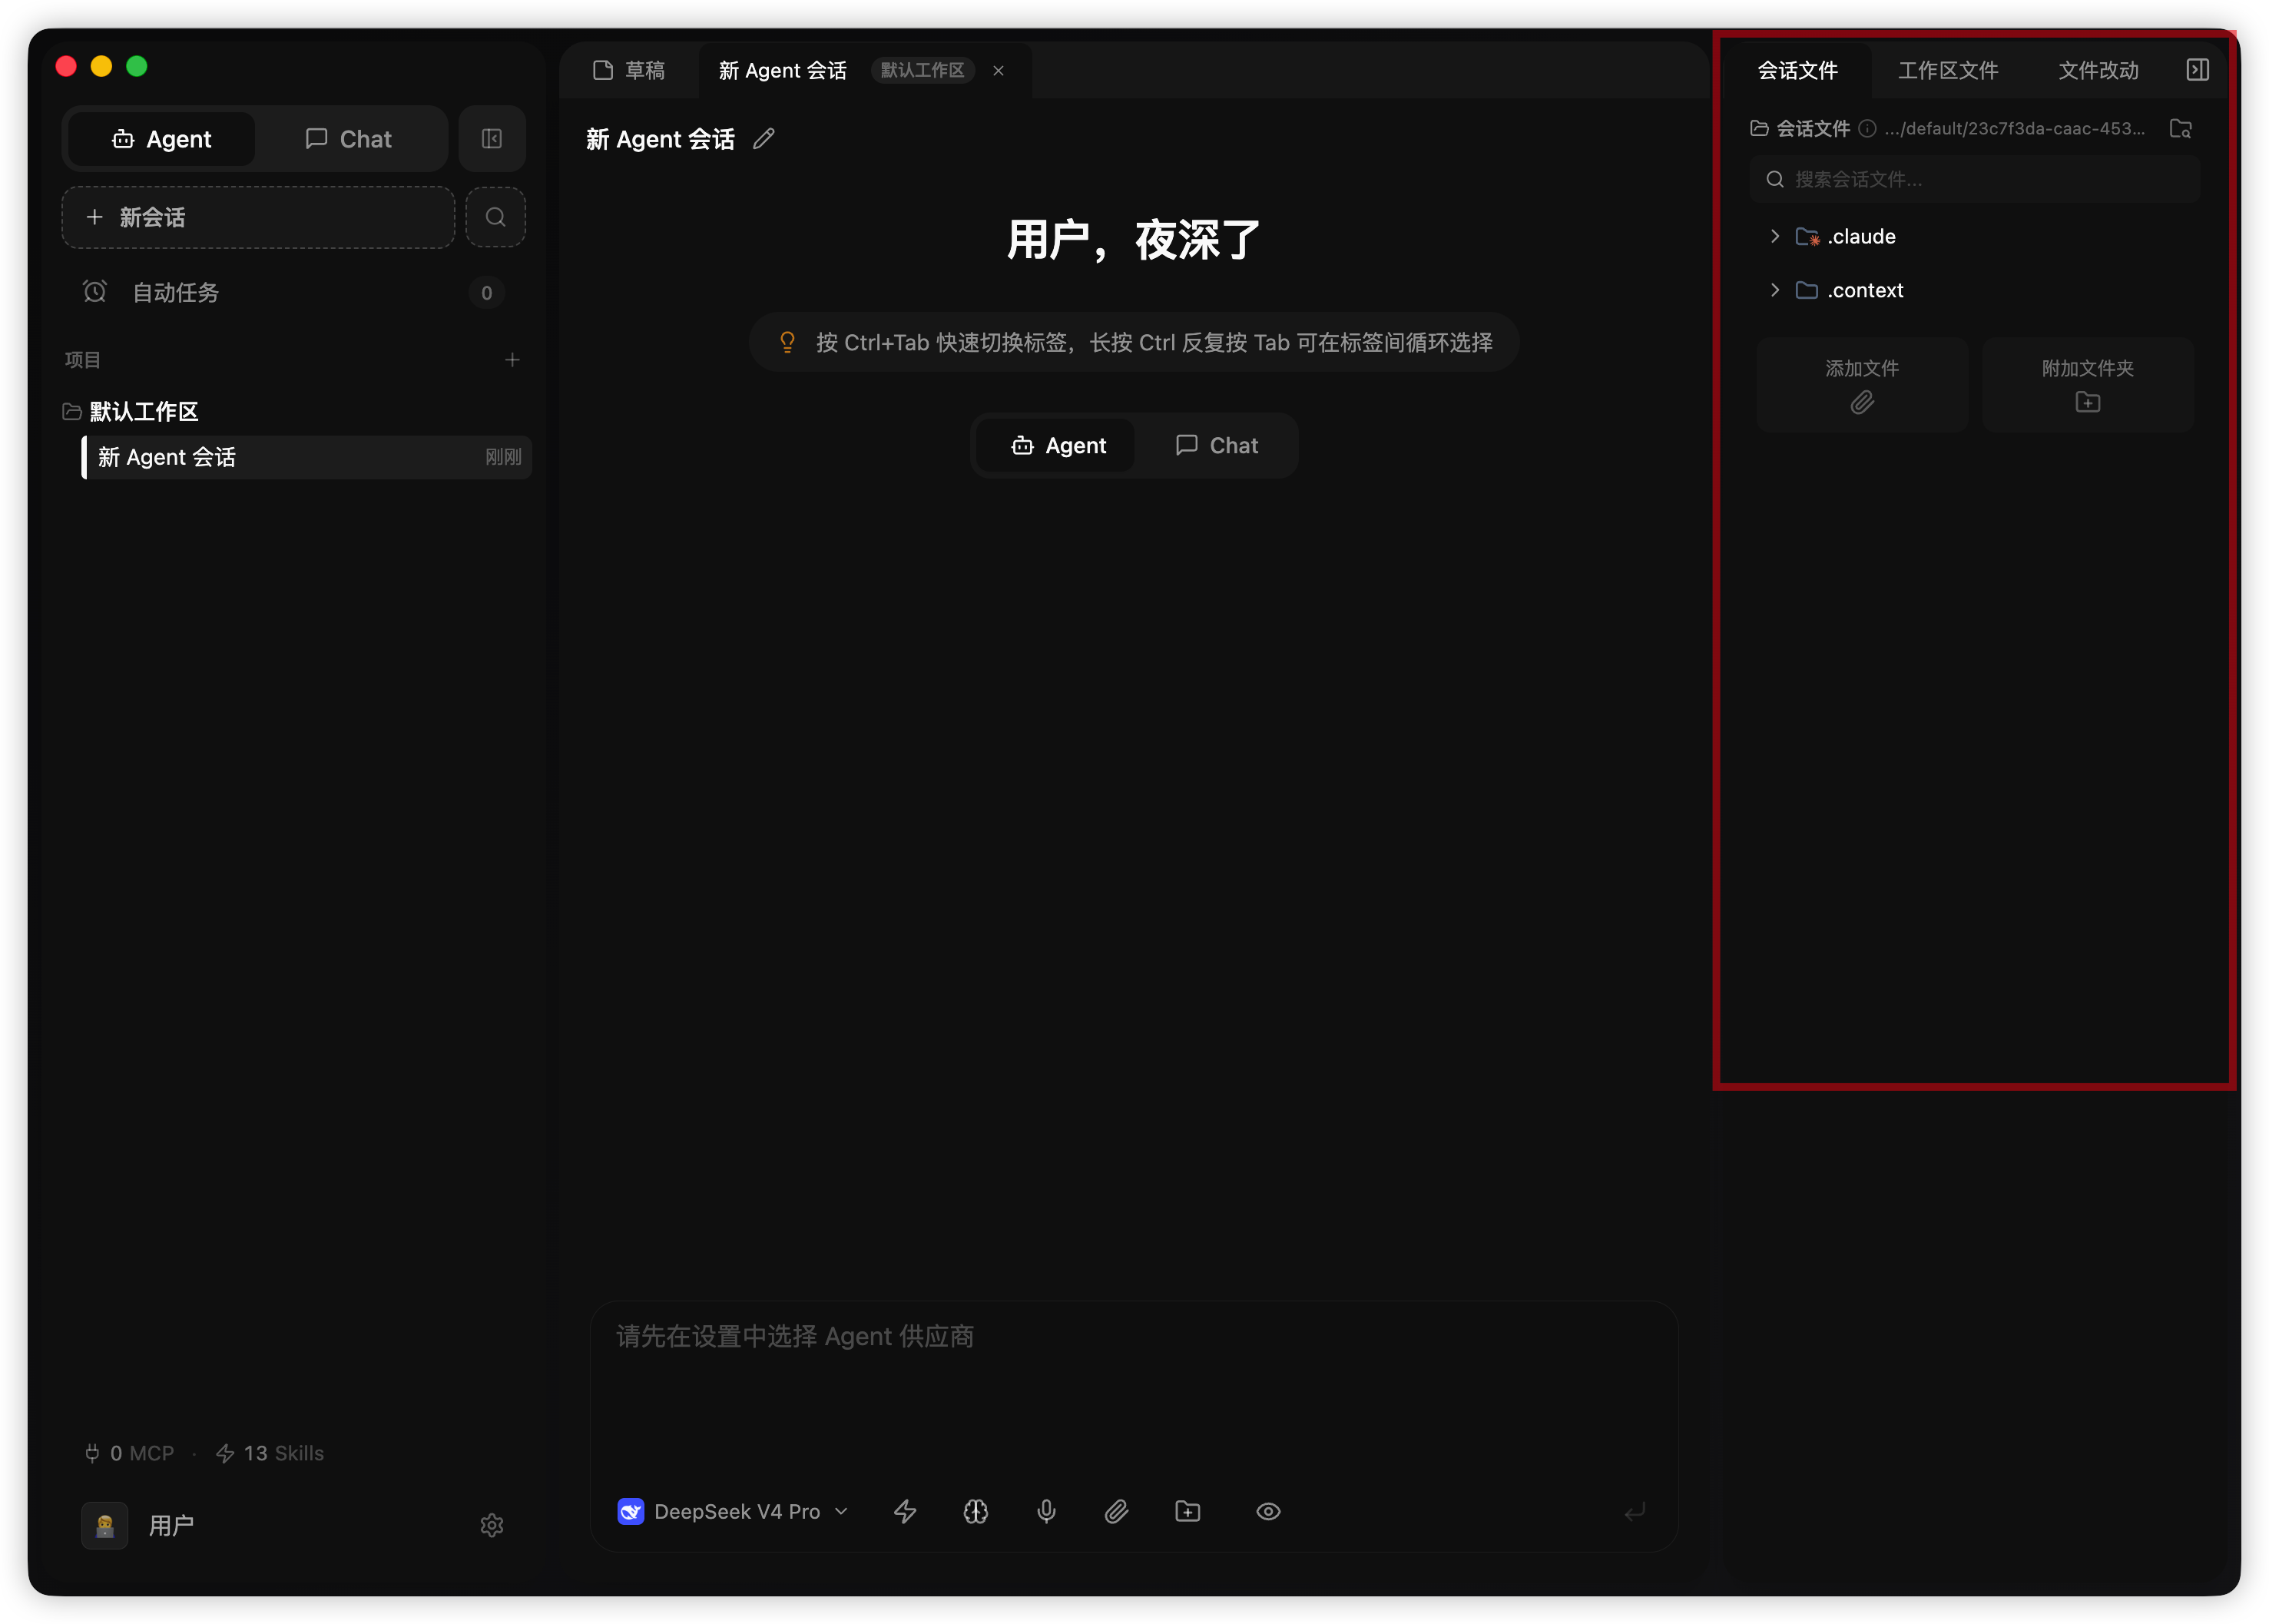Image resolution: width=2269 pixels, height=1624 pixels.
Task: Switch to the 工作区文件 tab
Action: (1947, 71)
